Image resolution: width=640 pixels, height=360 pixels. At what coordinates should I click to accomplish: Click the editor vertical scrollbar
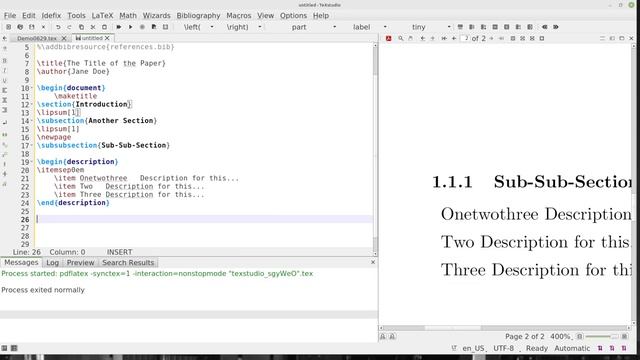[375, 148]
